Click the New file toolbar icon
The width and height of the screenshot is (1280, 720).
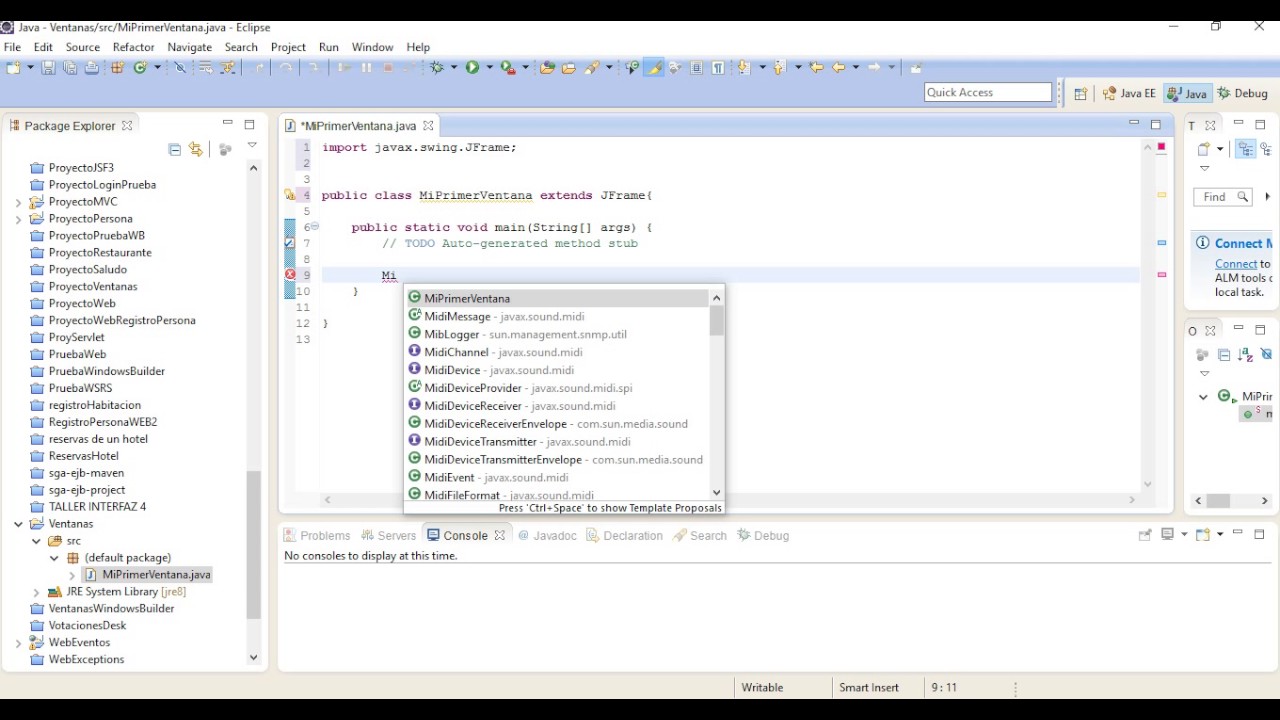pyautogui.click(x=12, y=67)
